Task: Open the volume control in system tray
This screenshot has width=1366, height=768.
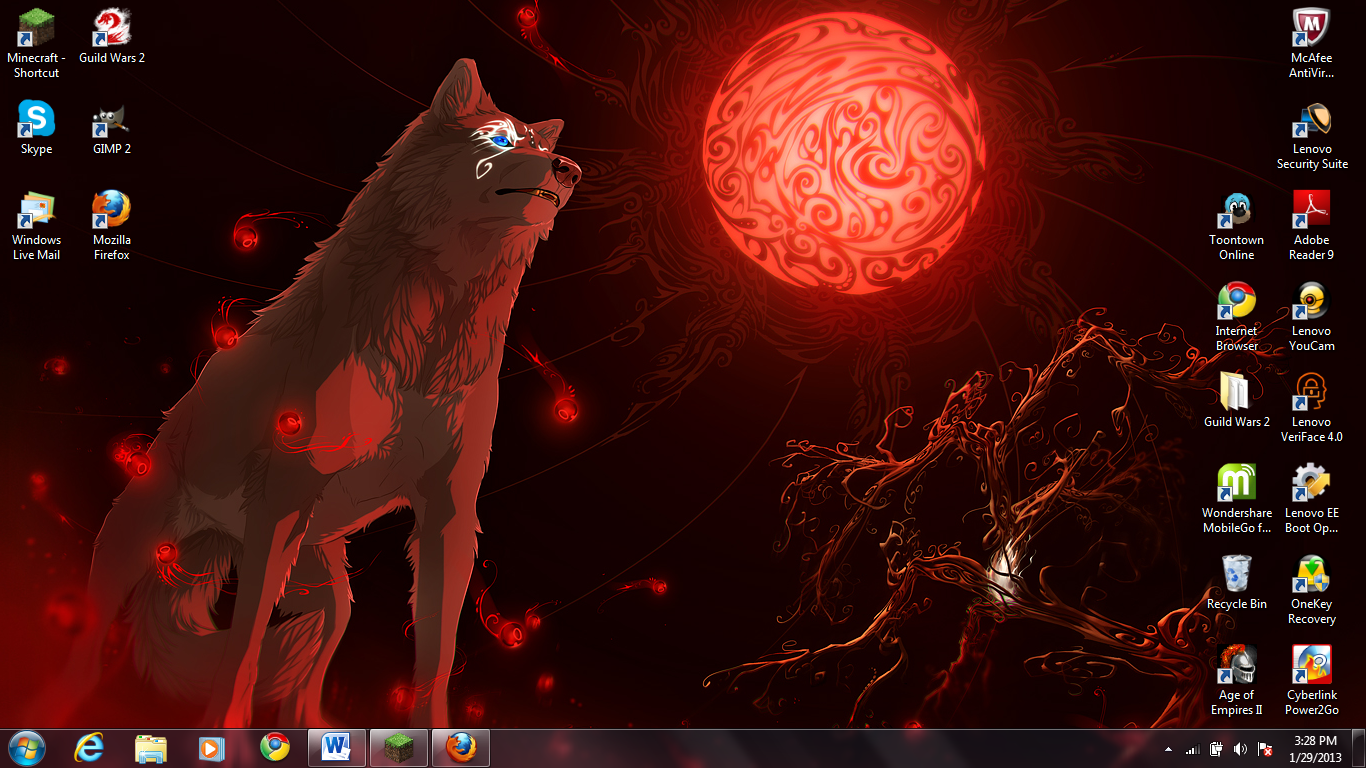Action: [x=1240, y=749]
